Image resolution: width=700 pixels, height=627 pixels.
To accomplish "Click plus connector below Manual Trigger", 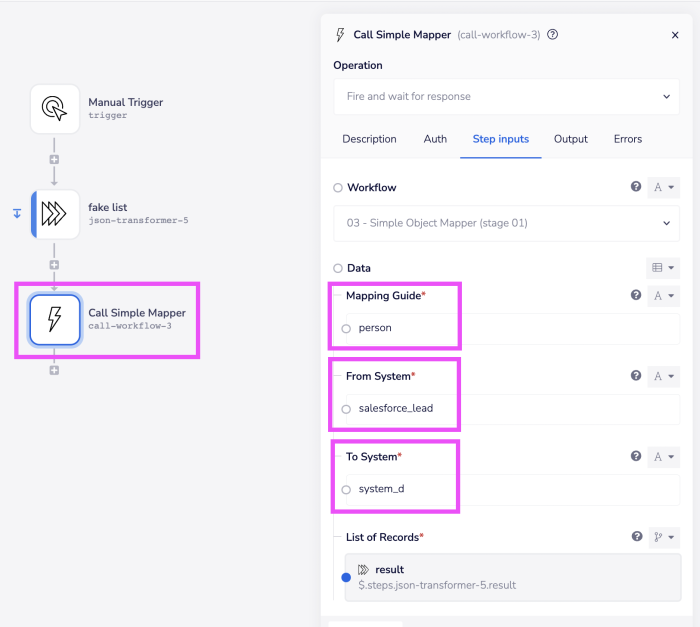I will click(x=54, y=159).
